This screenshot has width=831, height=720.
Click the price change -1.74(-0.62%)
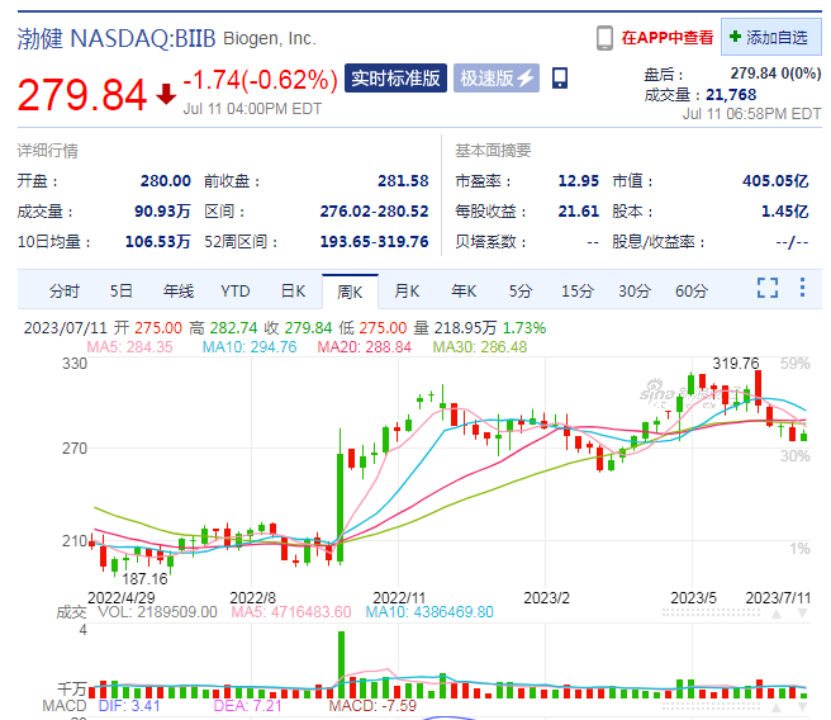coord(260,80)
